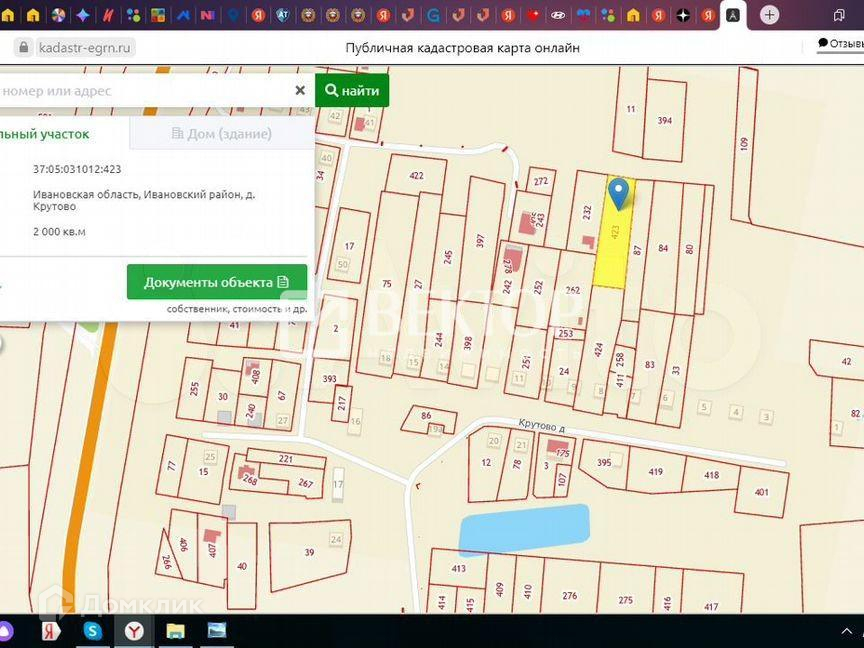This screenshot has height=648, width=864.
Task: Click land parcel 395 on the map
Action: 603,463
